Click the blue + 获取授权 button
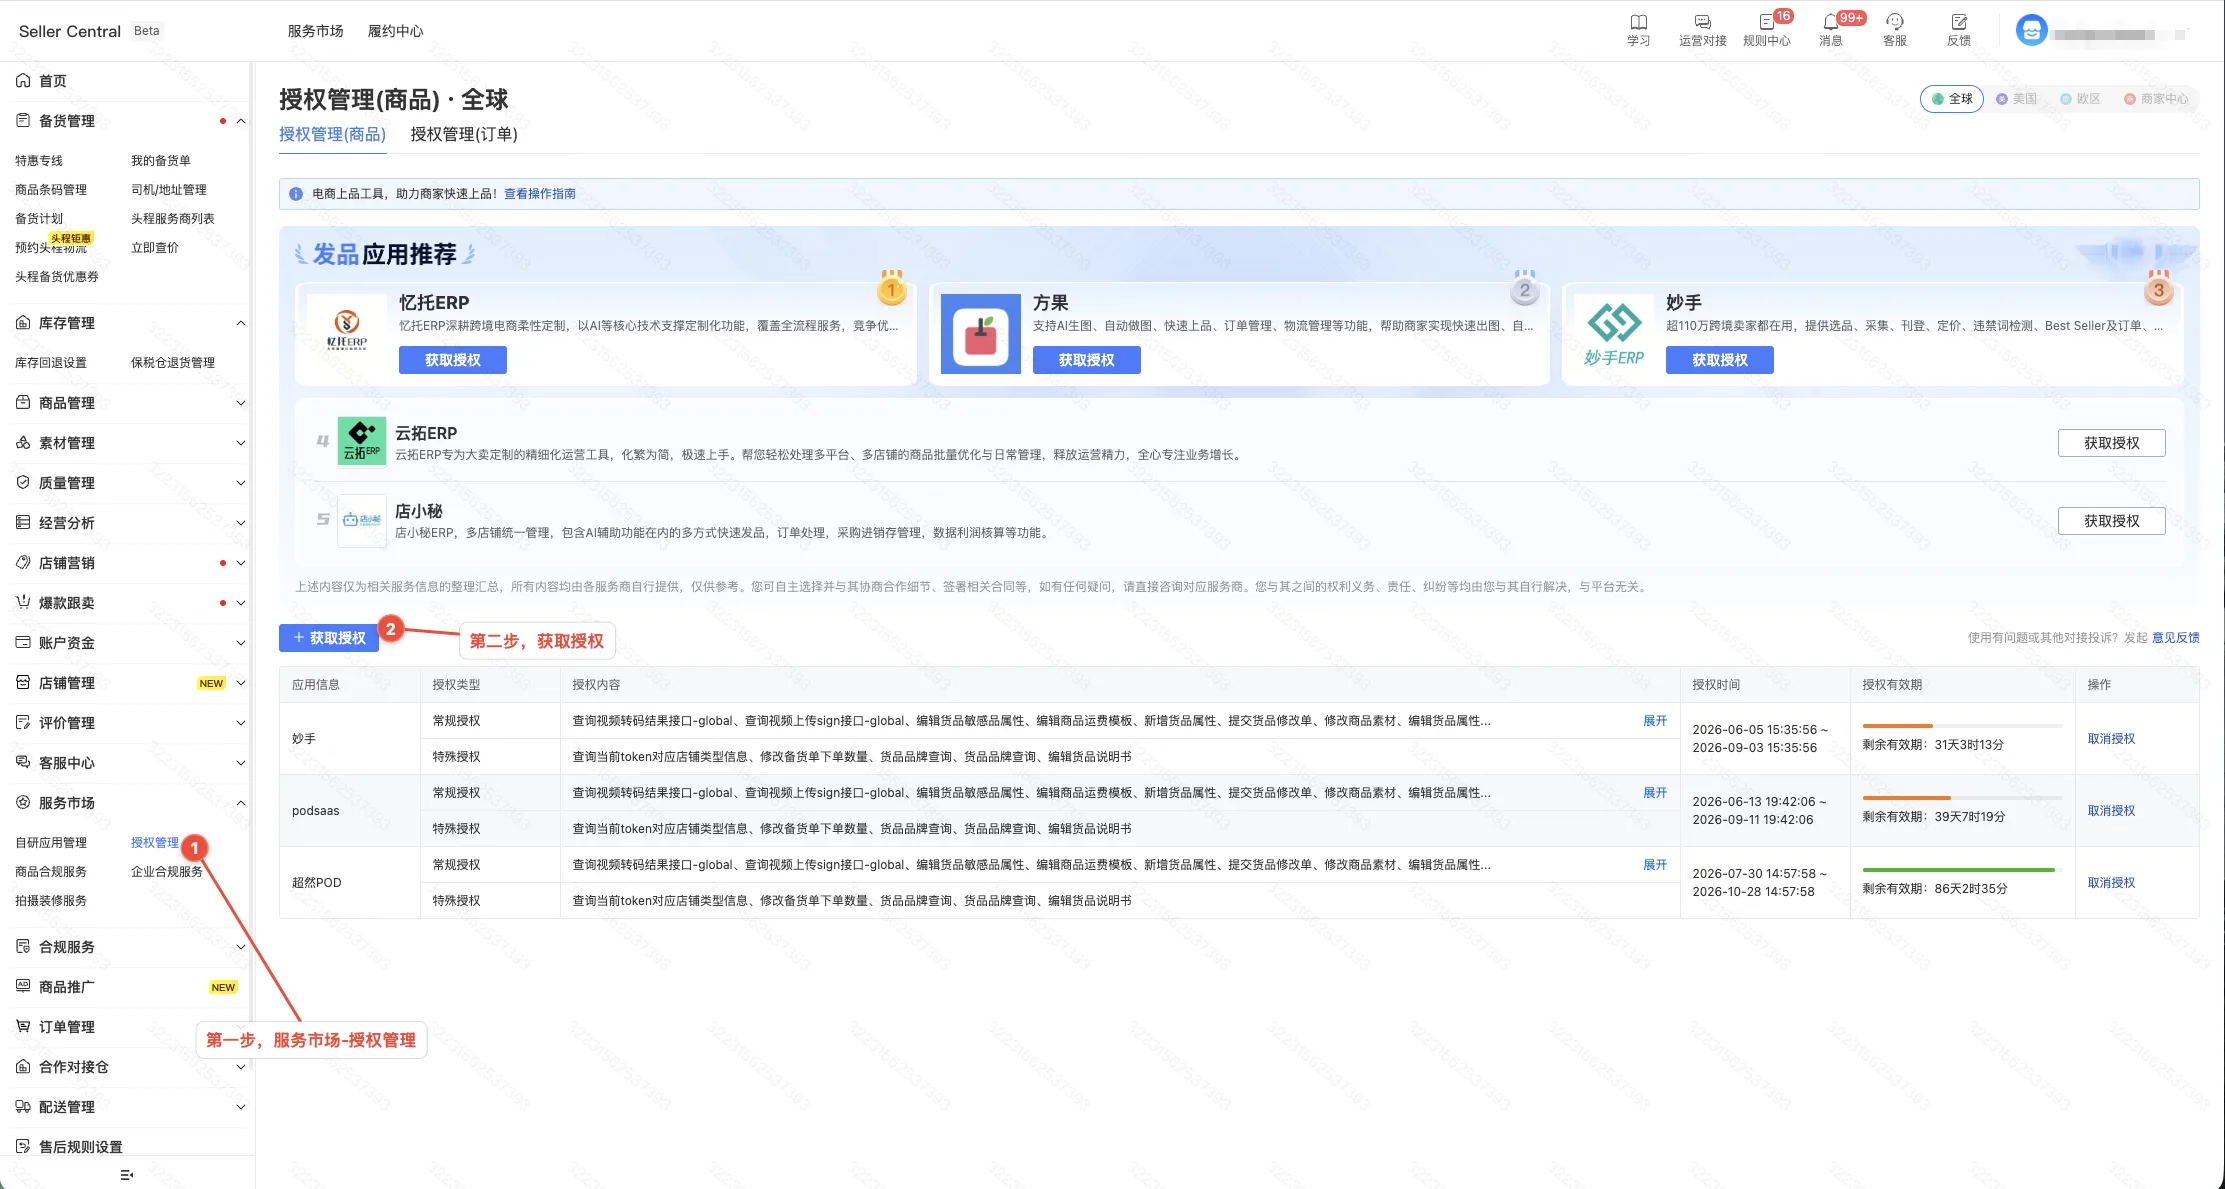 coord(329,638)
